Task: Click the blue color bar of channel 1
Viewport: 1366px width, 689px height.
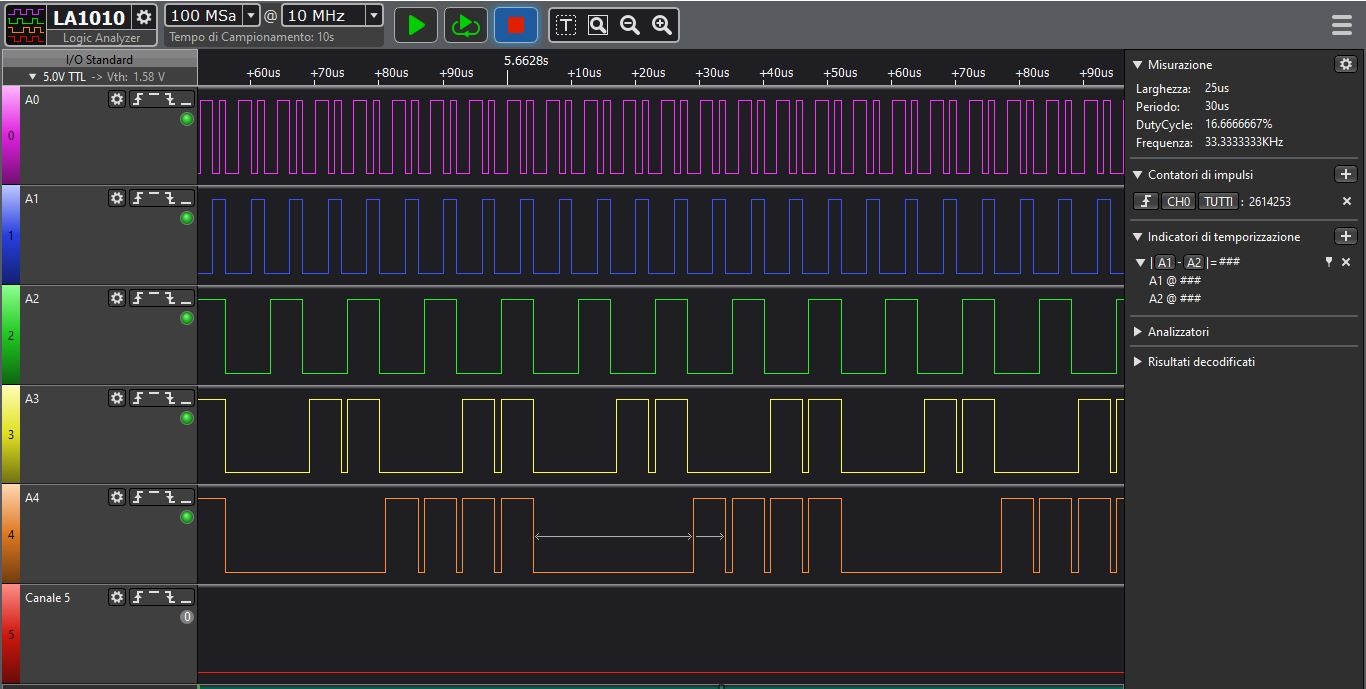Action: click(11, 236)
